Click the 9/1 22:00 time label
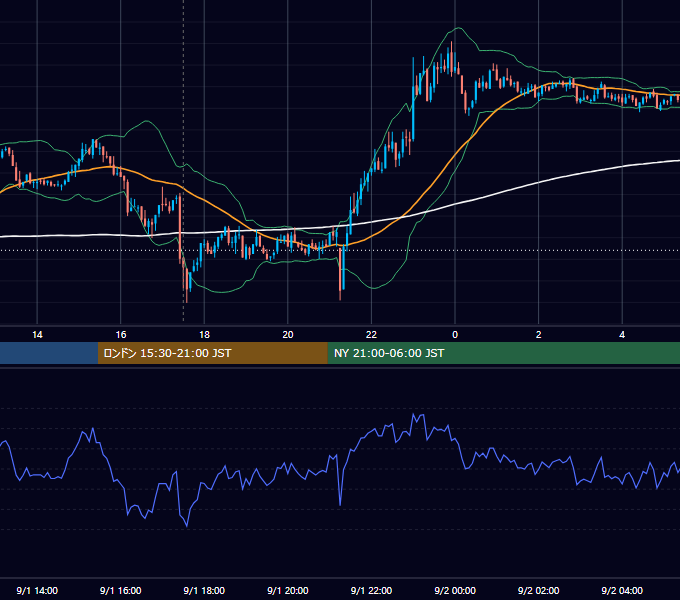The height and width of the screenshot is (600, 680). point(371,590)
